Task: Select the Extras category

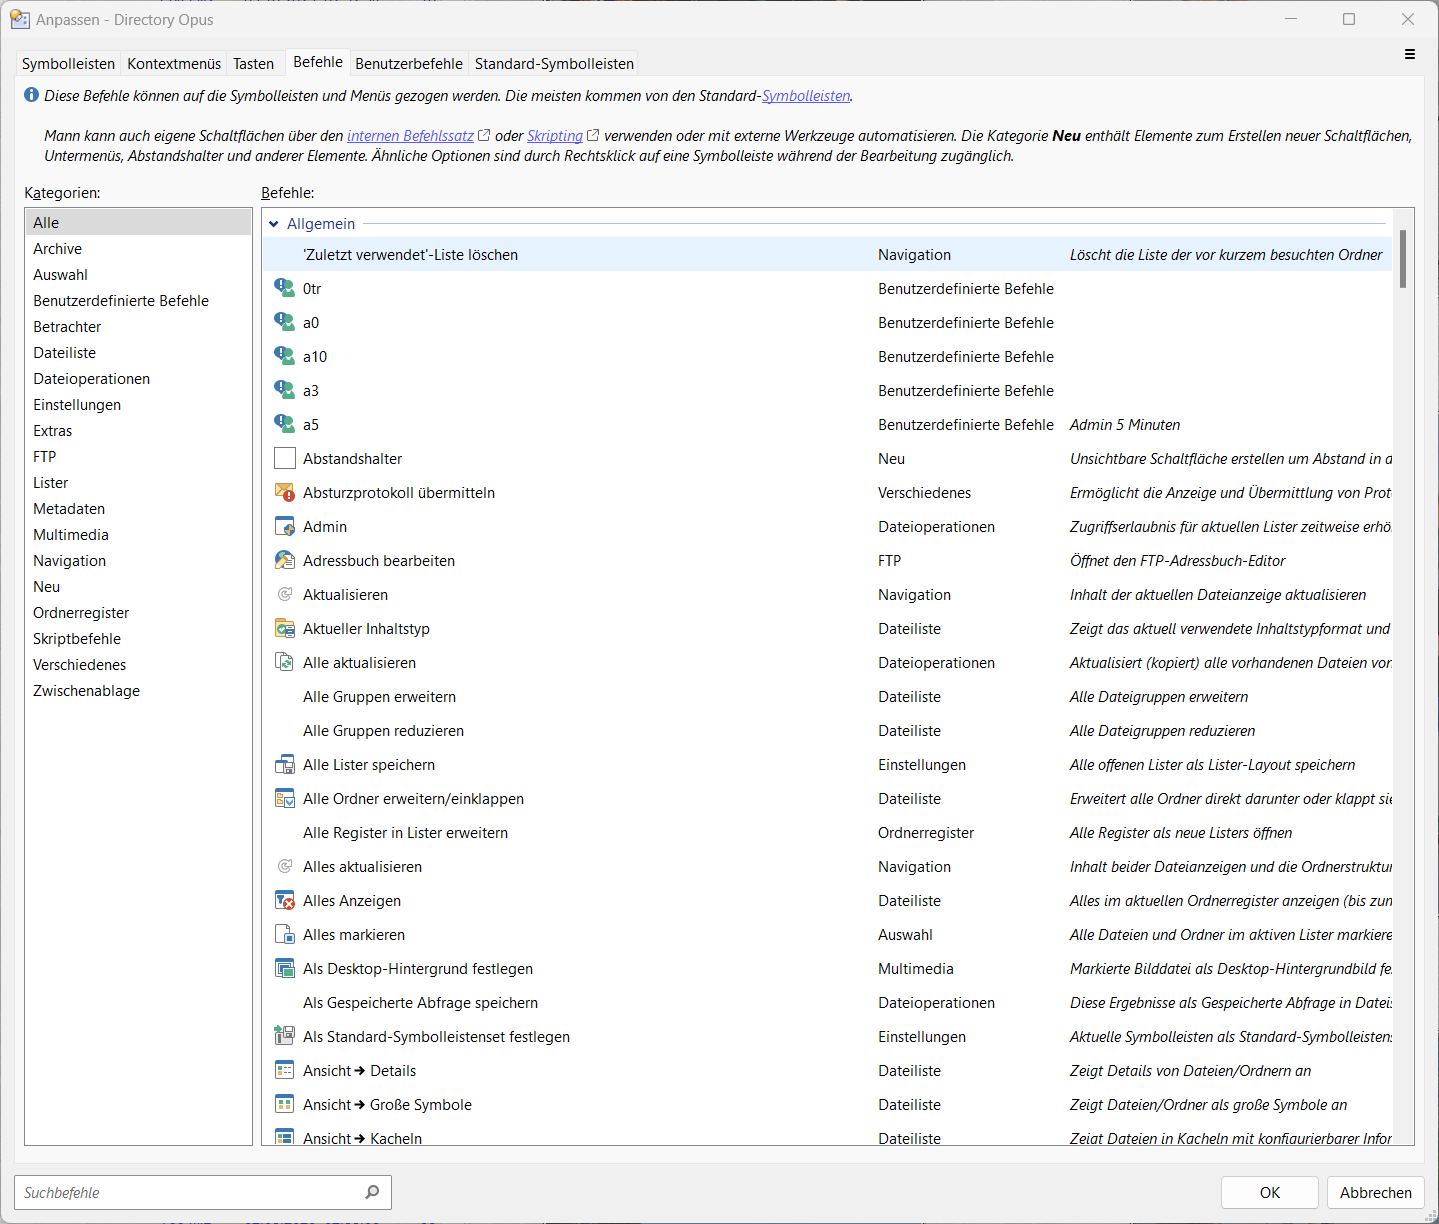Action: click(x=138, y=430)
